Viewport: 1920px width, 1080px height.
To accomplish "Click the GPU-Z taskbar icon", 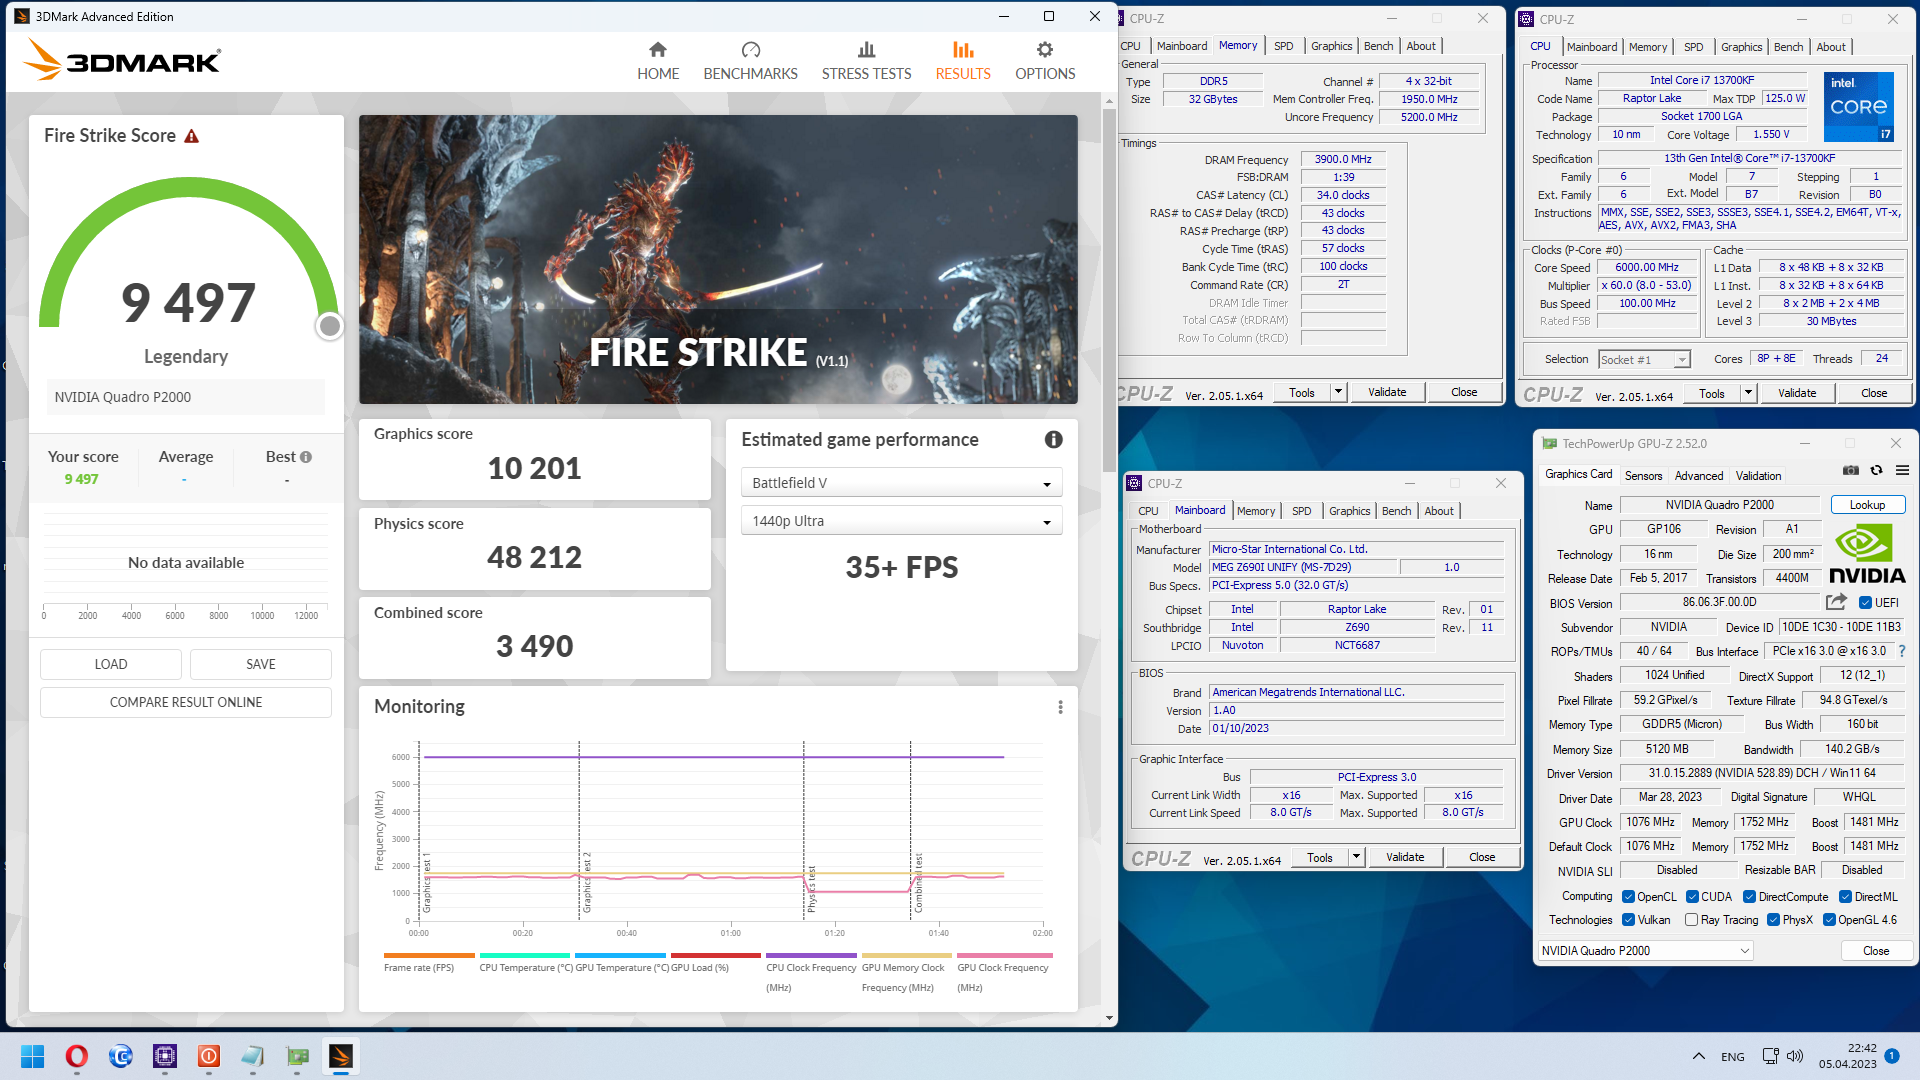I will coord(297,1056).
